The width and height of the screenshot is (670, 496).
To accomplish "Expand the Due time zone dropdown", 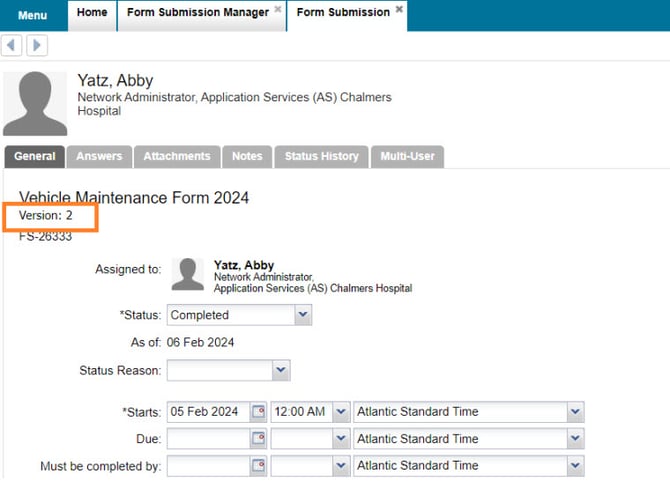I will 574,439.
